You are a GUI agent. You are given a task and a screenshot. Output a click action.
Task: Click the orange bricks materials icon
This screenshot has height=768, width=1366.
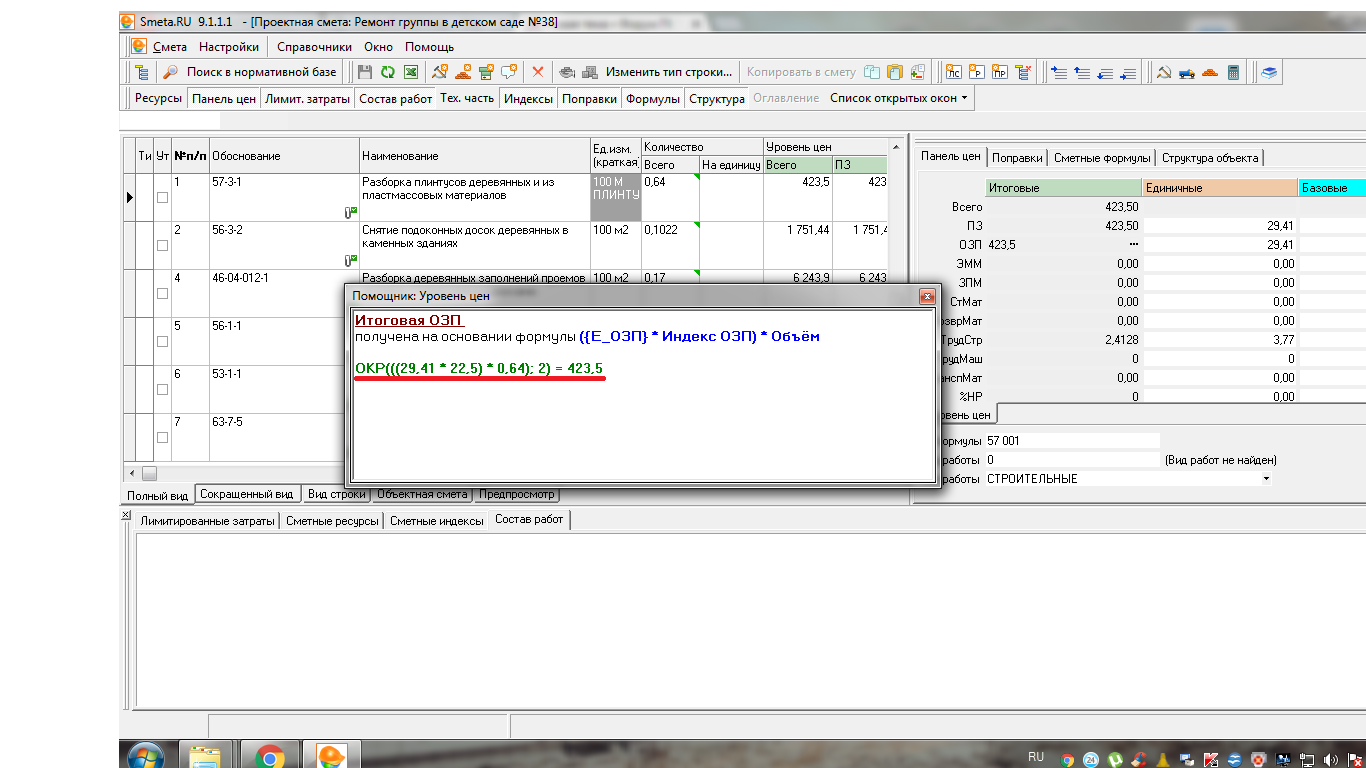tap(1210, 72)
